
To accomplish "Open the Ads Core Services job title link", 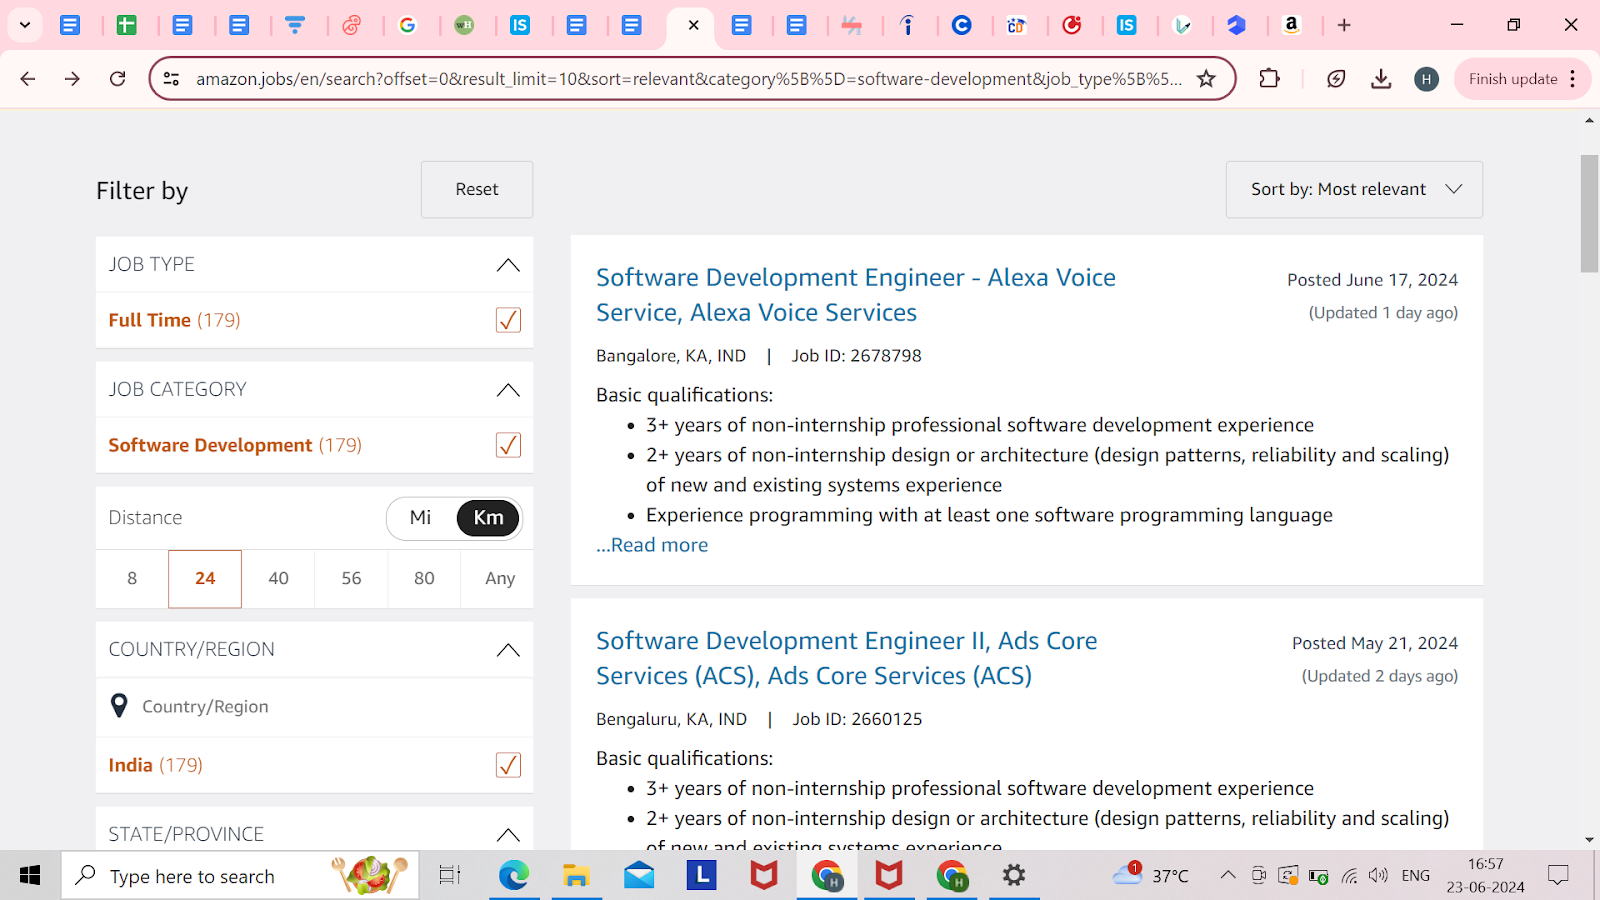I will point(847,658).
